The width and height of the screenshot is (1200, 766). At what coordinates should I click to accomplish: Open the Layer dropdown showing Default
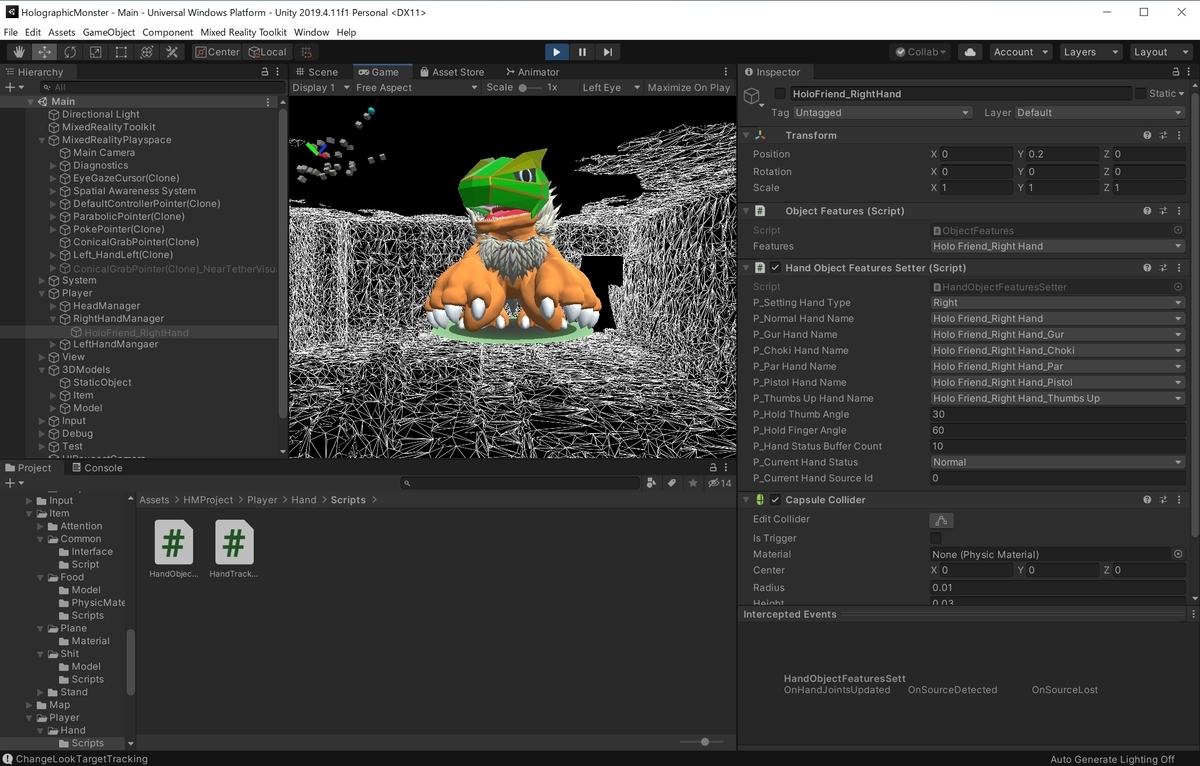pos(1100,113)
